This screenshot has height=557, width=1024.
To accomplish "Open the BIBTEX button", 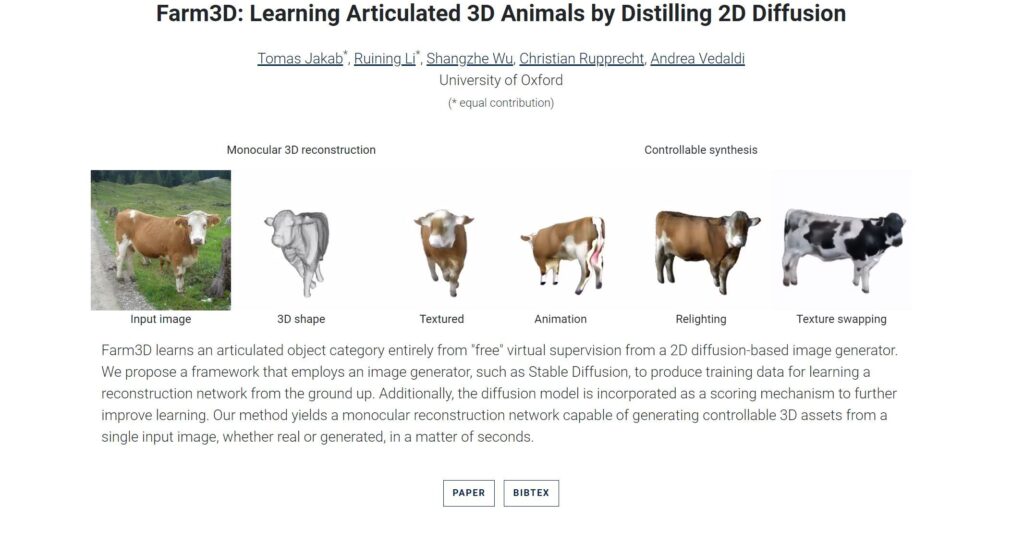I will coord(531,493).
